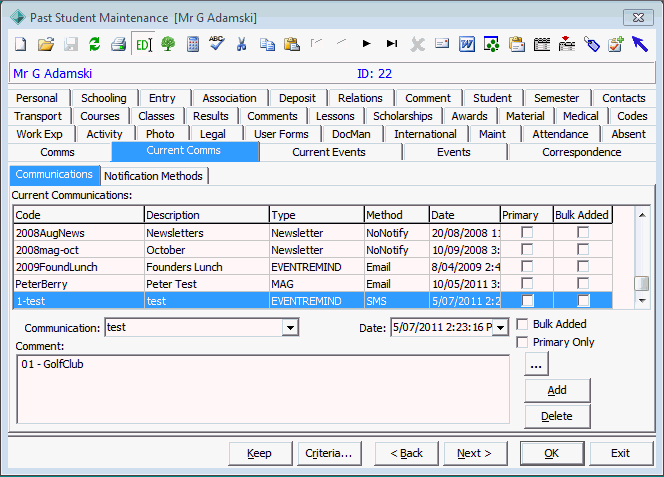Screen dimensions: 664x477
Task: Open the calculator icon
Action: pos(193,44)
